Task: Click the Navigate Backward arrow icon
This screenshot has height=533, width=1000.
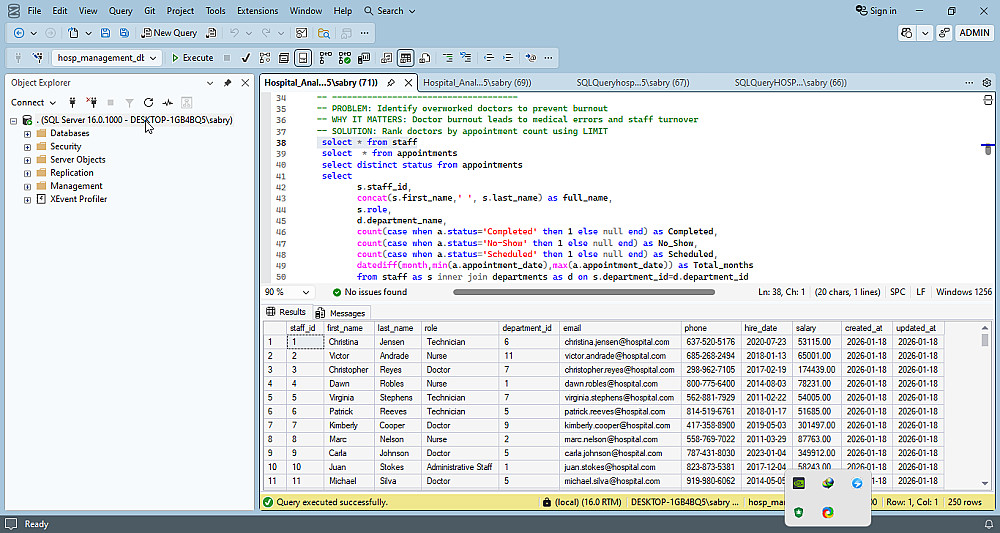Action: tap(19, 33)
